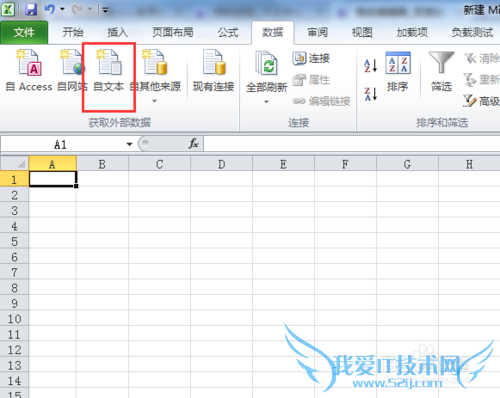Viewport: 500px width, 398px height.
Task: Click into the formula bar input
Action: pyautogui.click(x=352, y=144)
